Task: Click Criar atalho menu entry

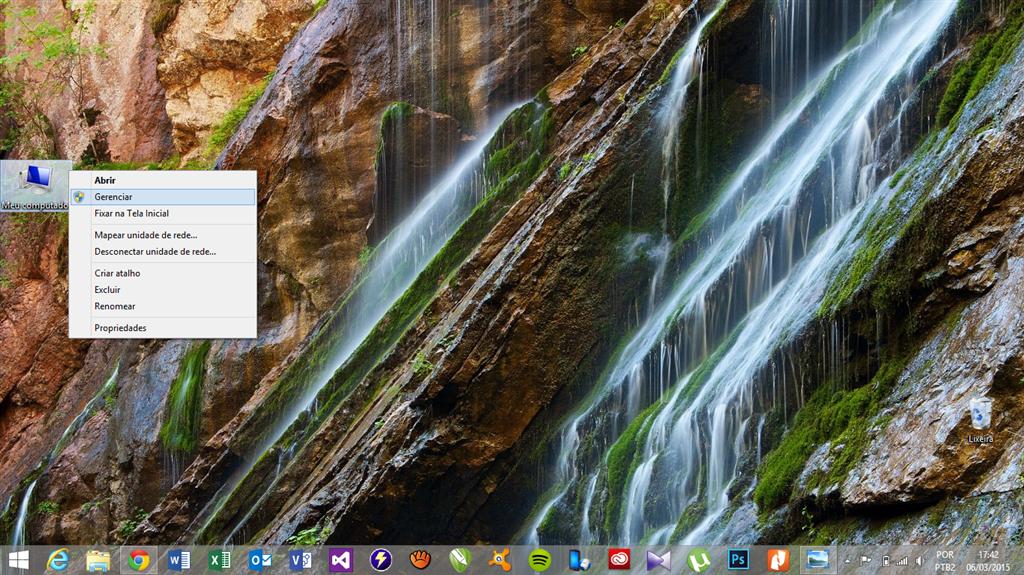Action: pyautogui.click(x=163, y=273)
